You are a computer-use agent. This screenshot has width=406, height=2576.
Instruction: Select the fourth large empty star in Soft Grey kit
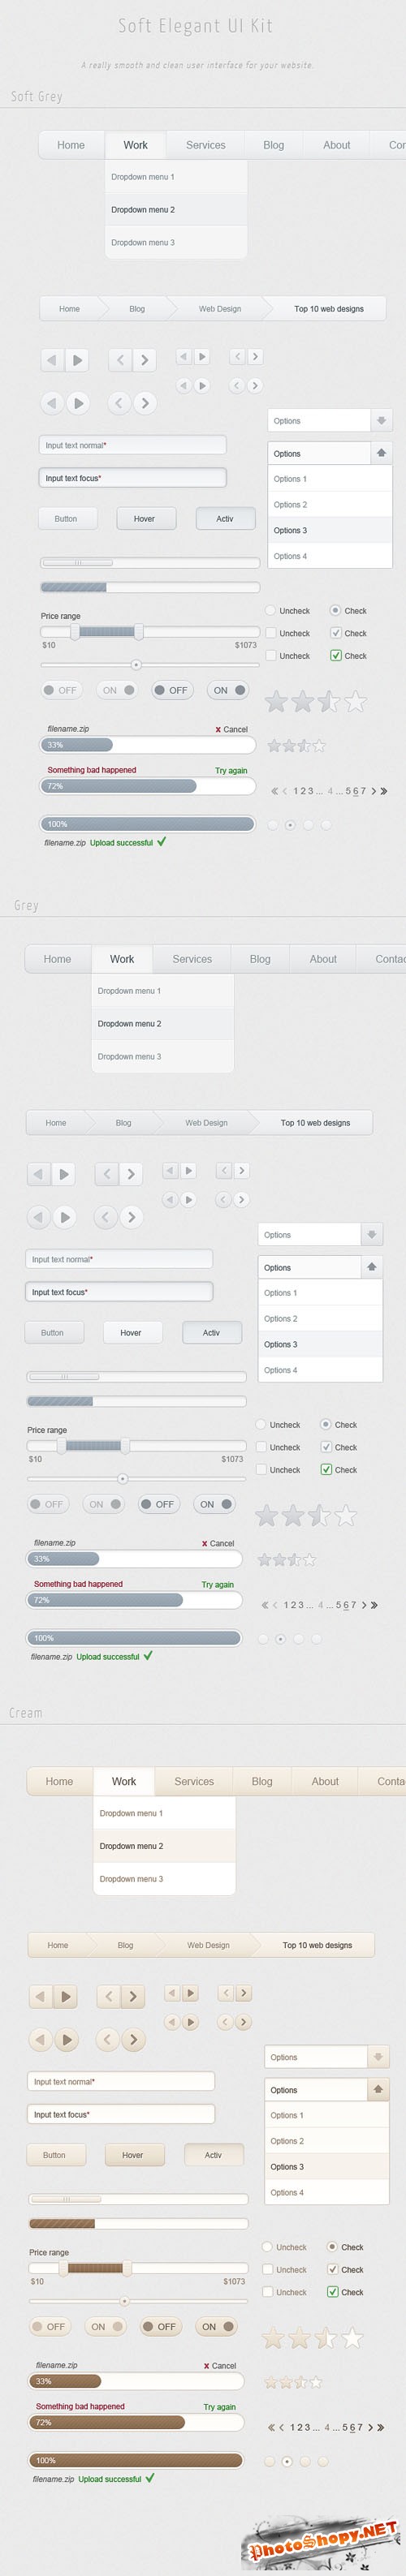click(355, 701)
